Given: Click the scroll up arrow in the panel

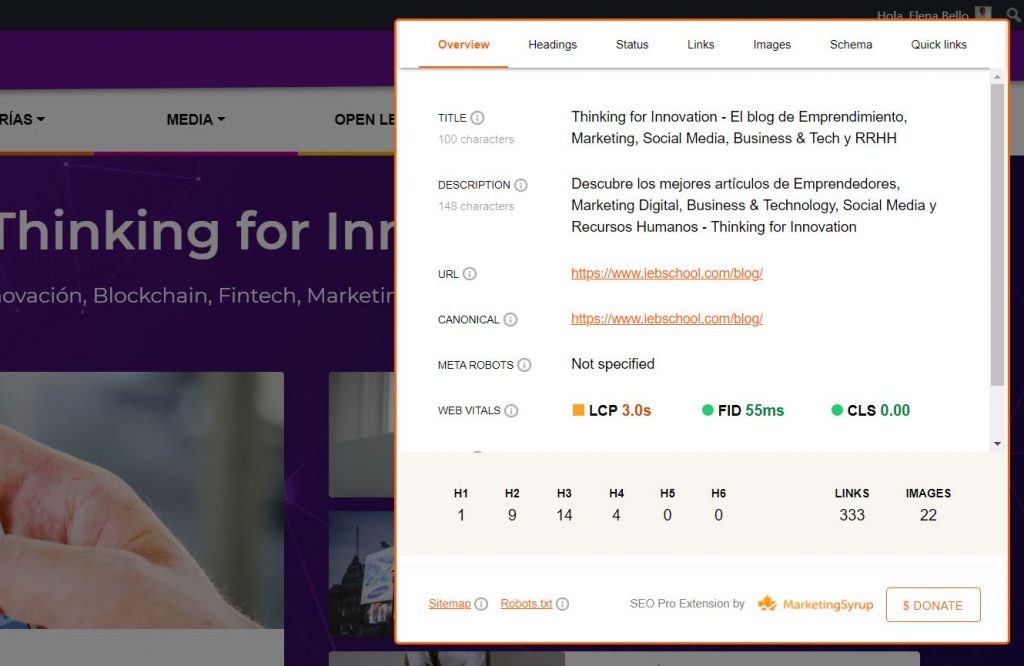Looking at the screenshot, I should tap(997, 77).
